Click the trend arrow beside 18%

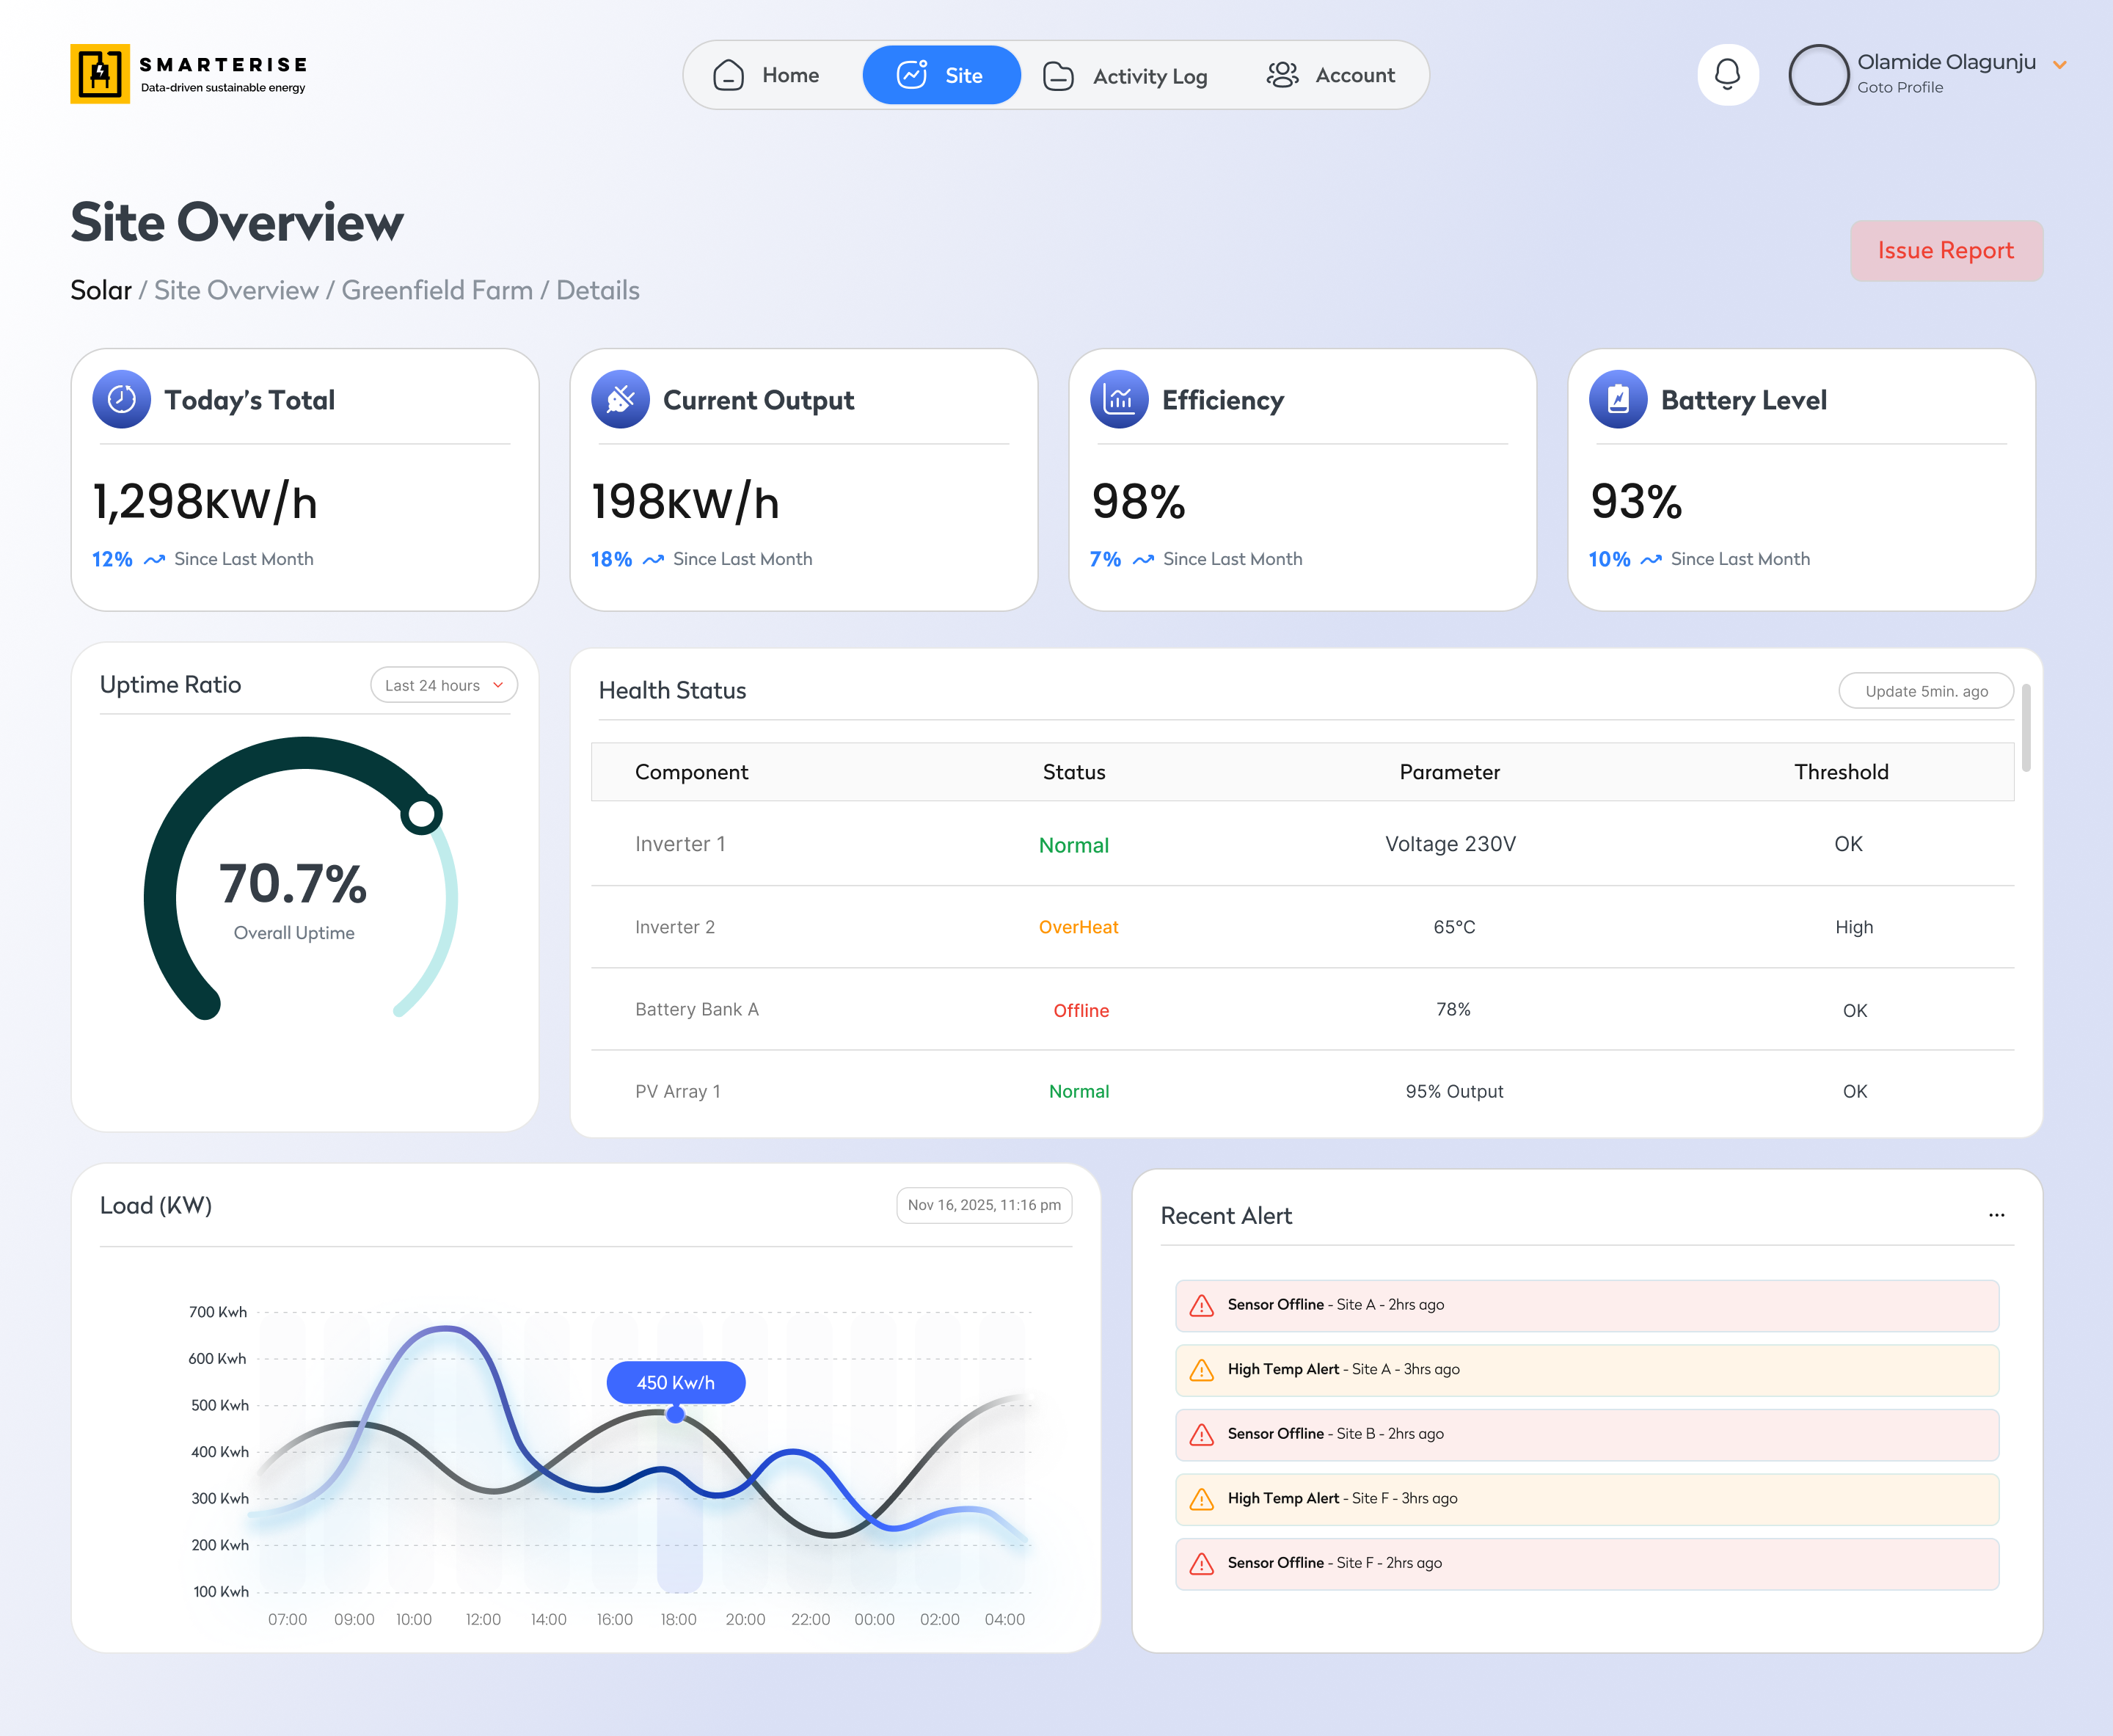[653, 560]
